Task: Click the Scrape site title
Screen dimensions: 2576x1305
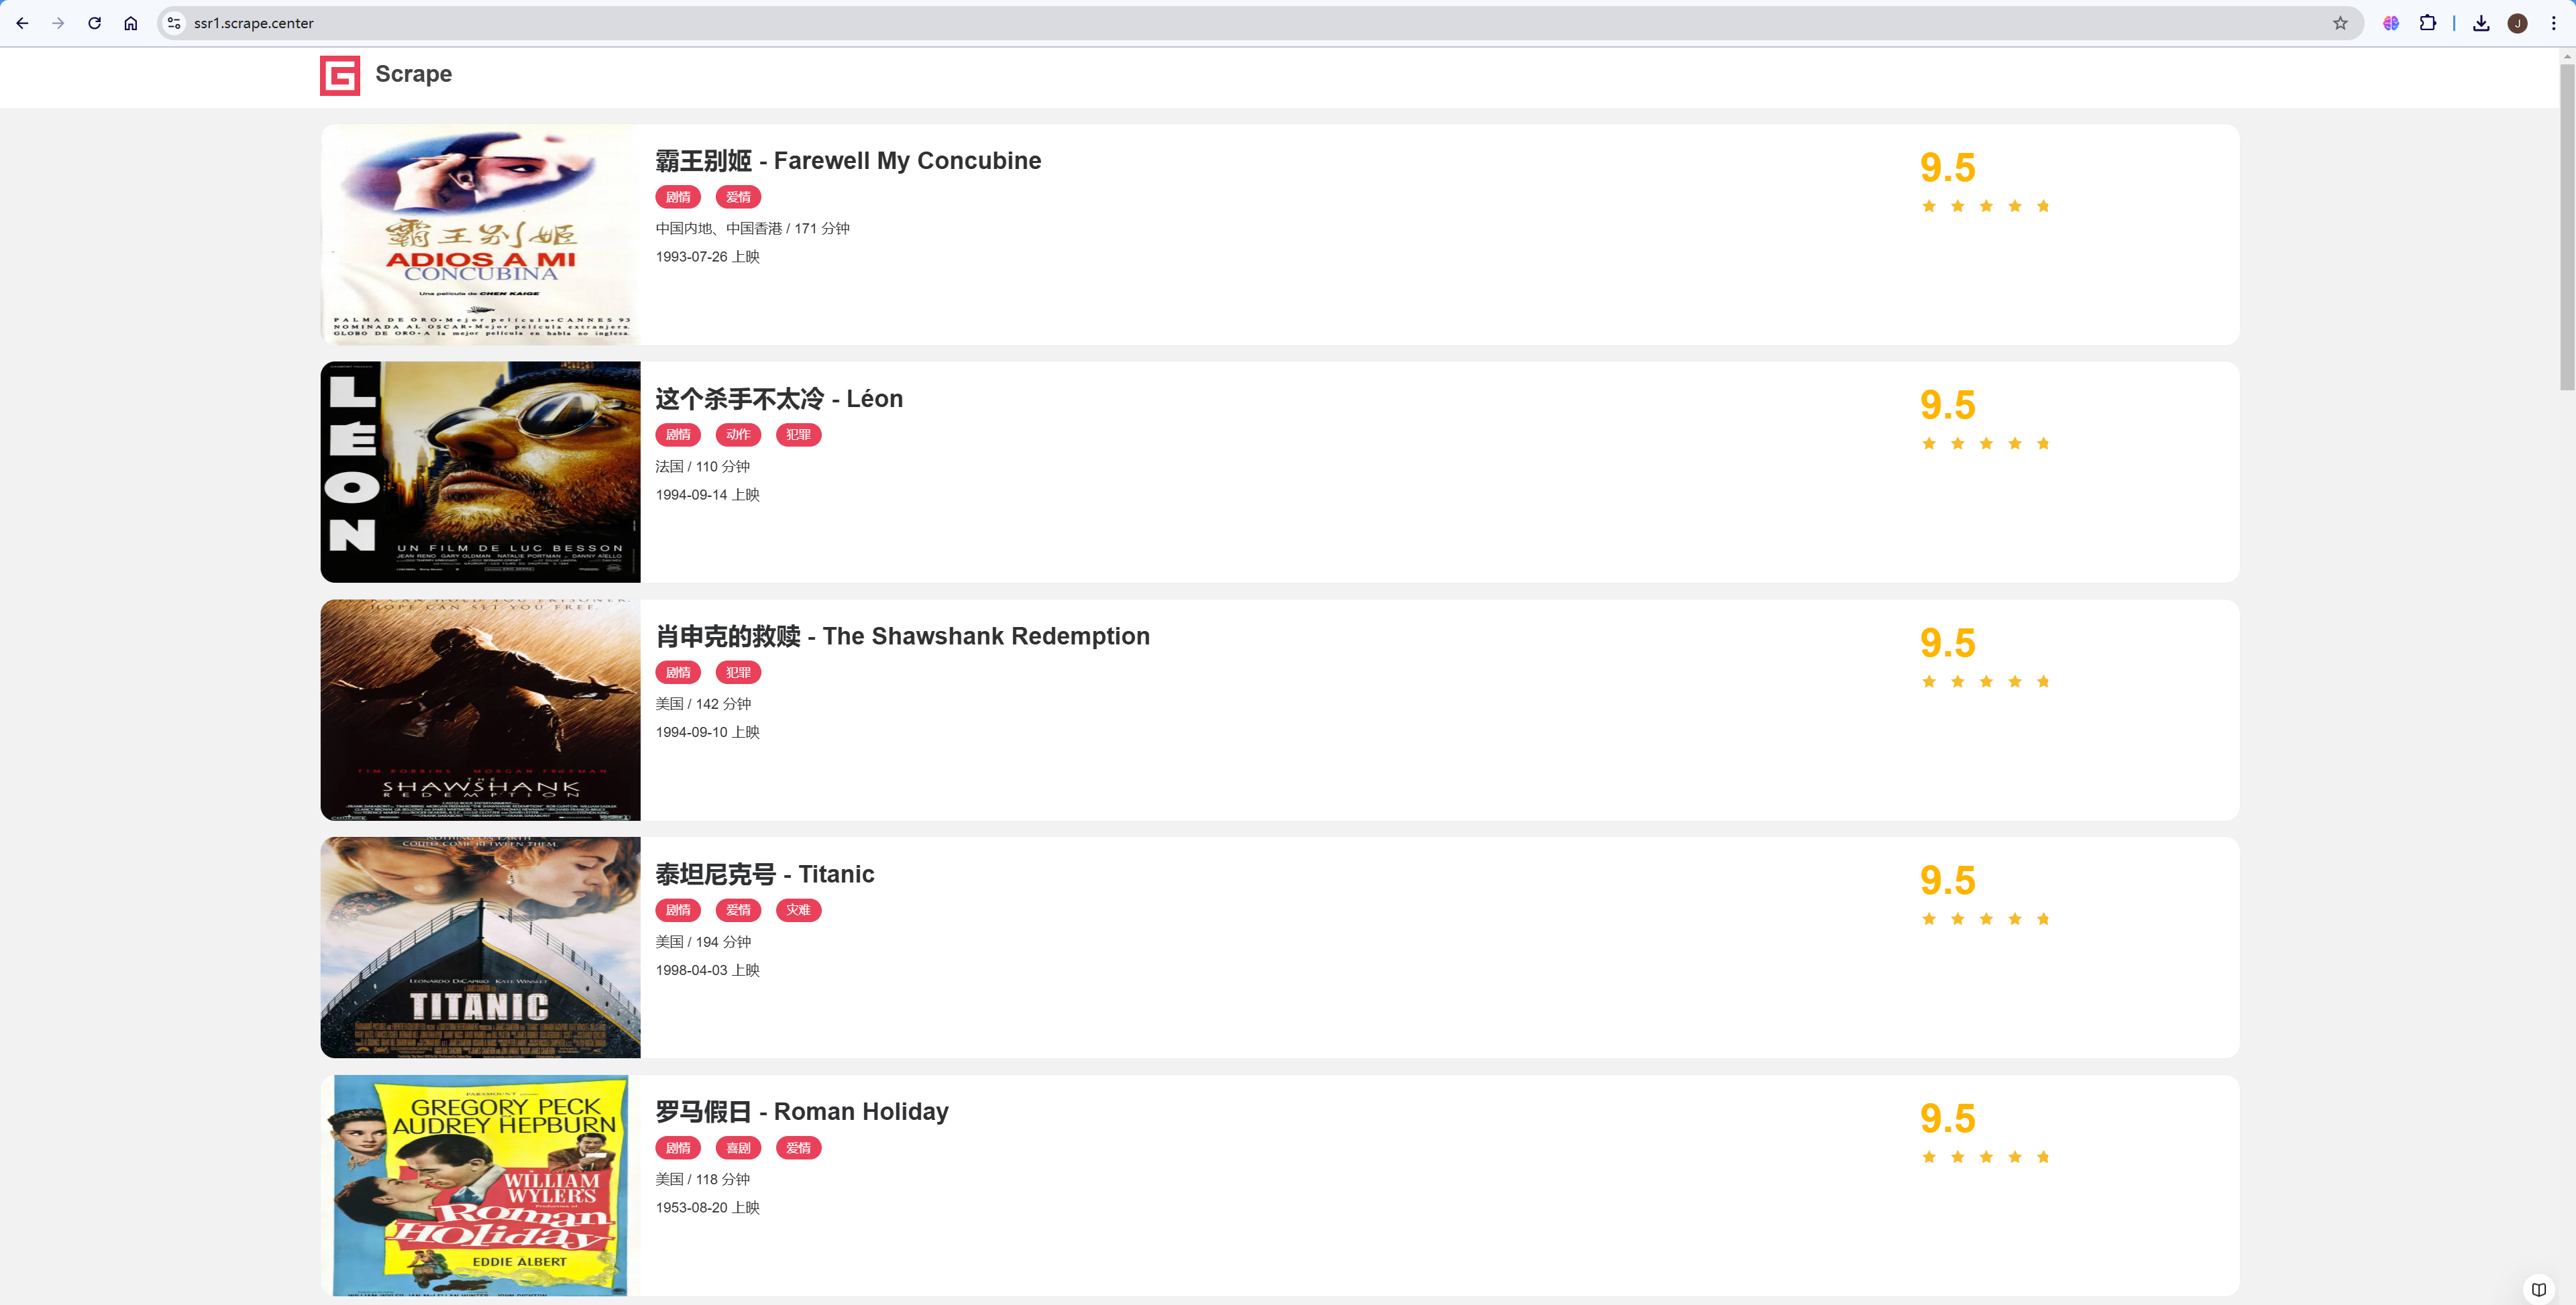Action: point(413,74)
